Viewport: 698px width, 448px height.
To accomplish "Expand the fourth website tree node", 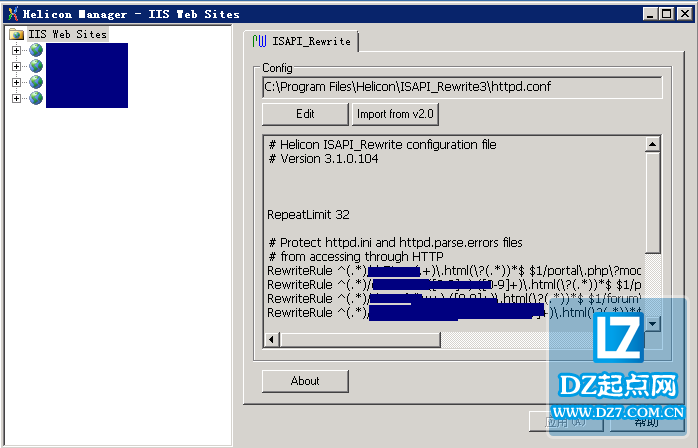I will [16, 98].
